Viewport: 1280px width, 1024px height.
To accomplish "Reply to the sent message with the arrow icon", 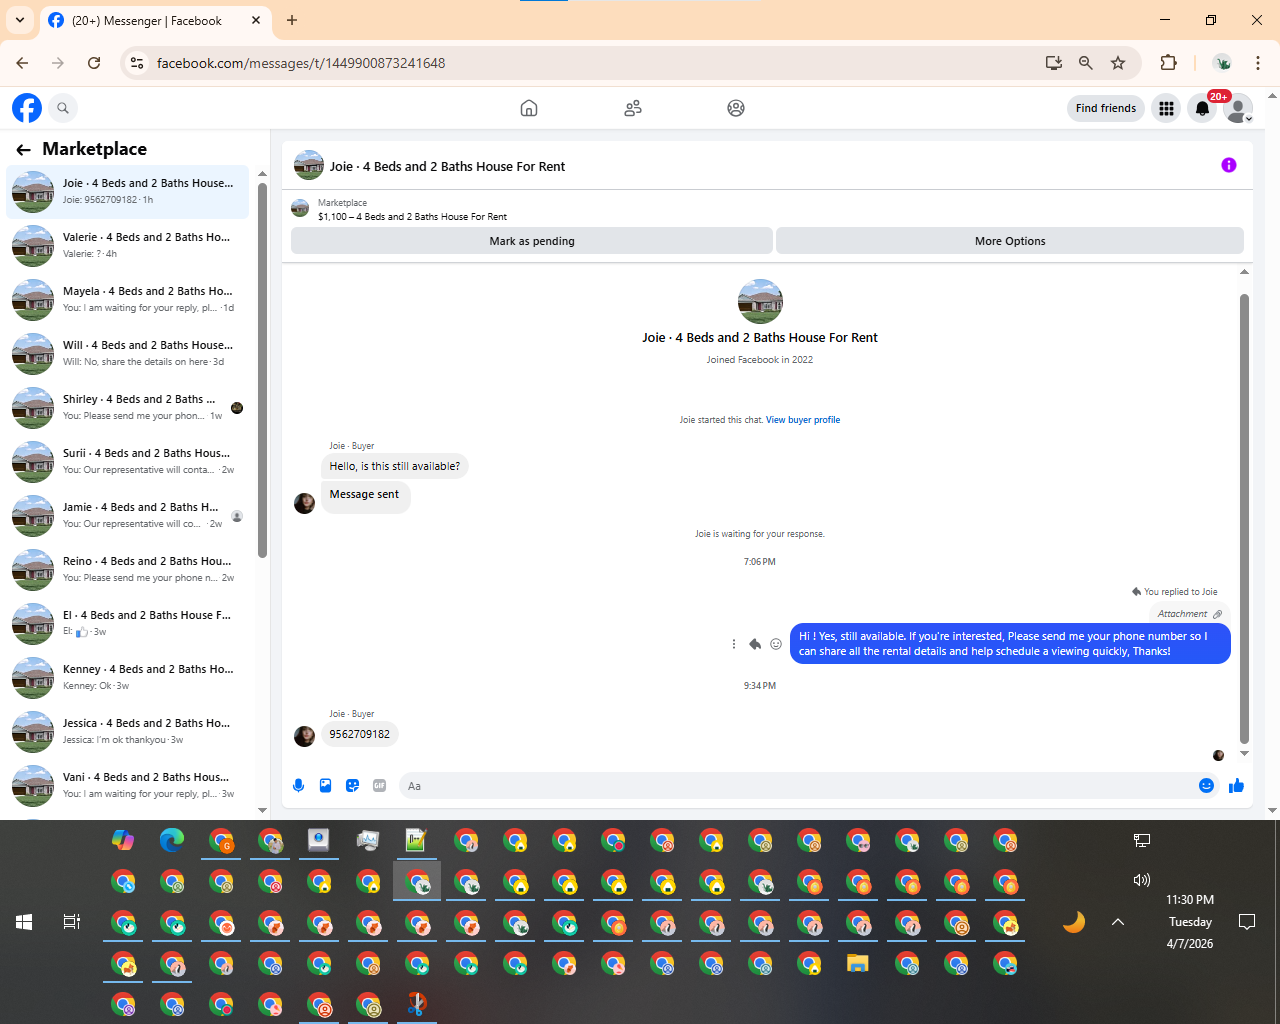I will 755,644.
